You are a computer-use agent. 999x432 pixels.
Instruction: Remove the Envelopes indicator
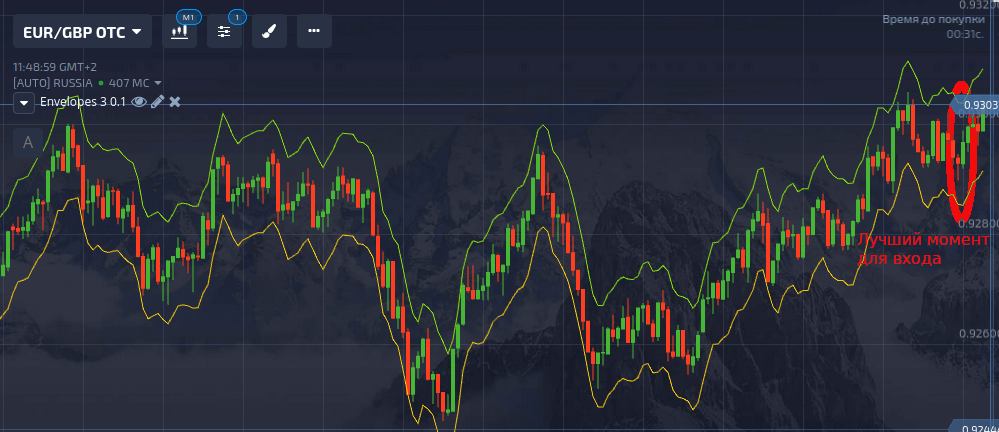[x=175, y=102]
